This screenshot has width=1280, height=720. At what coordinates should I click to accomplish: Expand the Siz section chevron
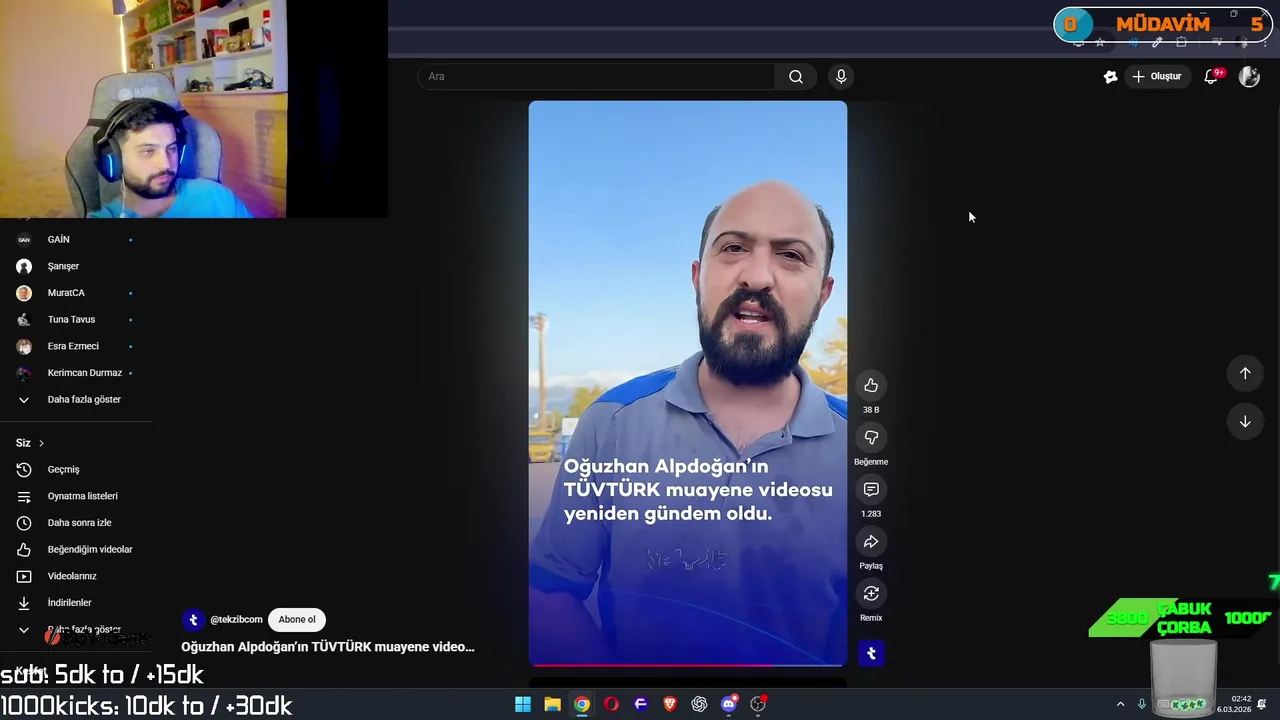pos(41,443)
